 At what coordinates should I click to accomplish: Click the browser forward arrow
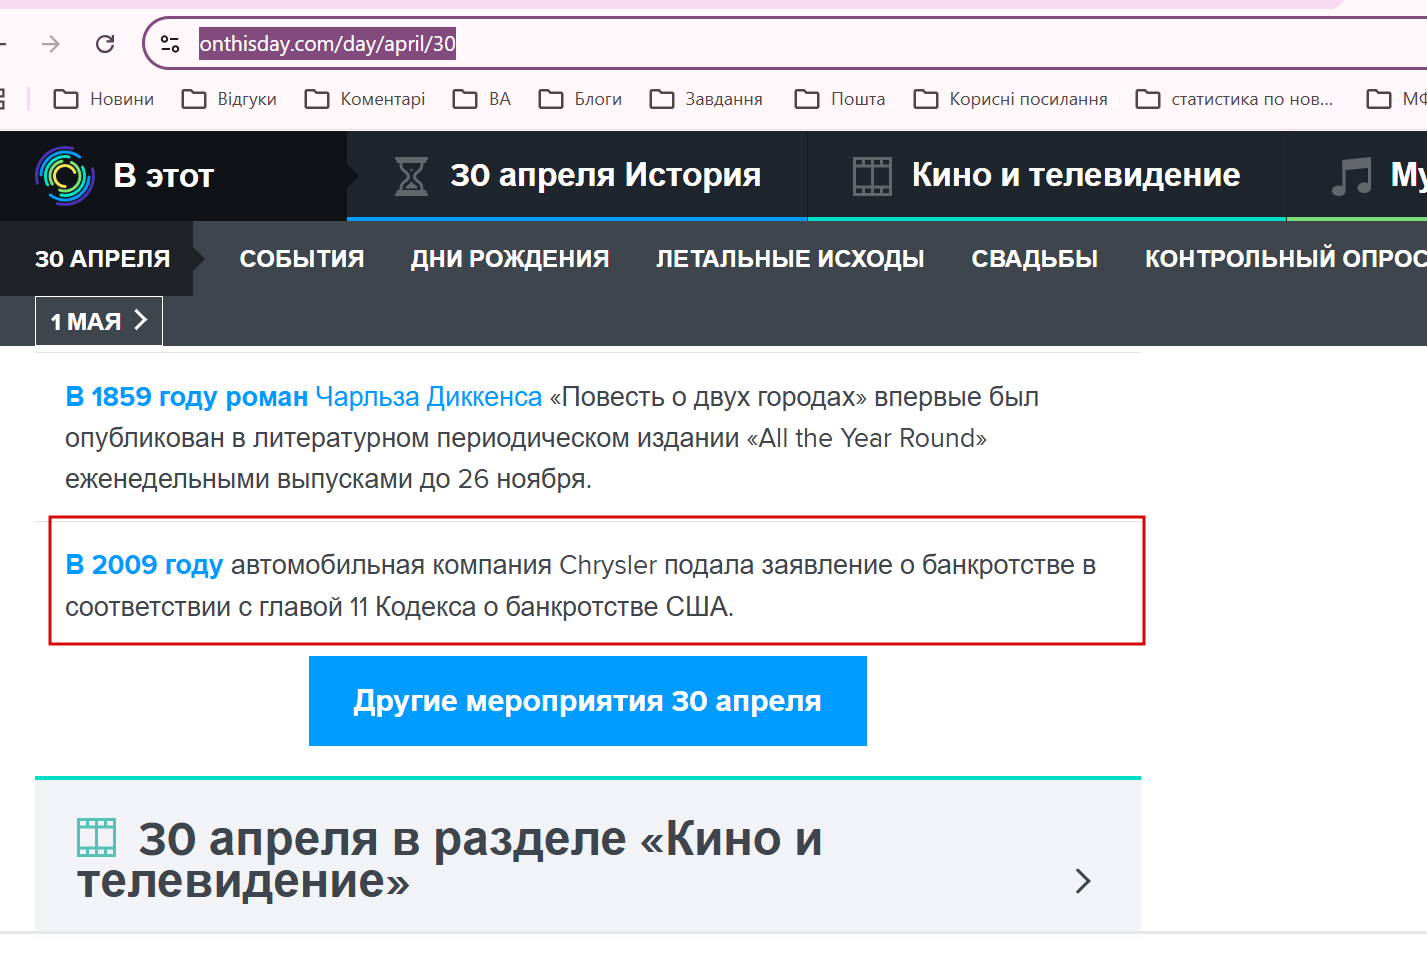point(51,44)
